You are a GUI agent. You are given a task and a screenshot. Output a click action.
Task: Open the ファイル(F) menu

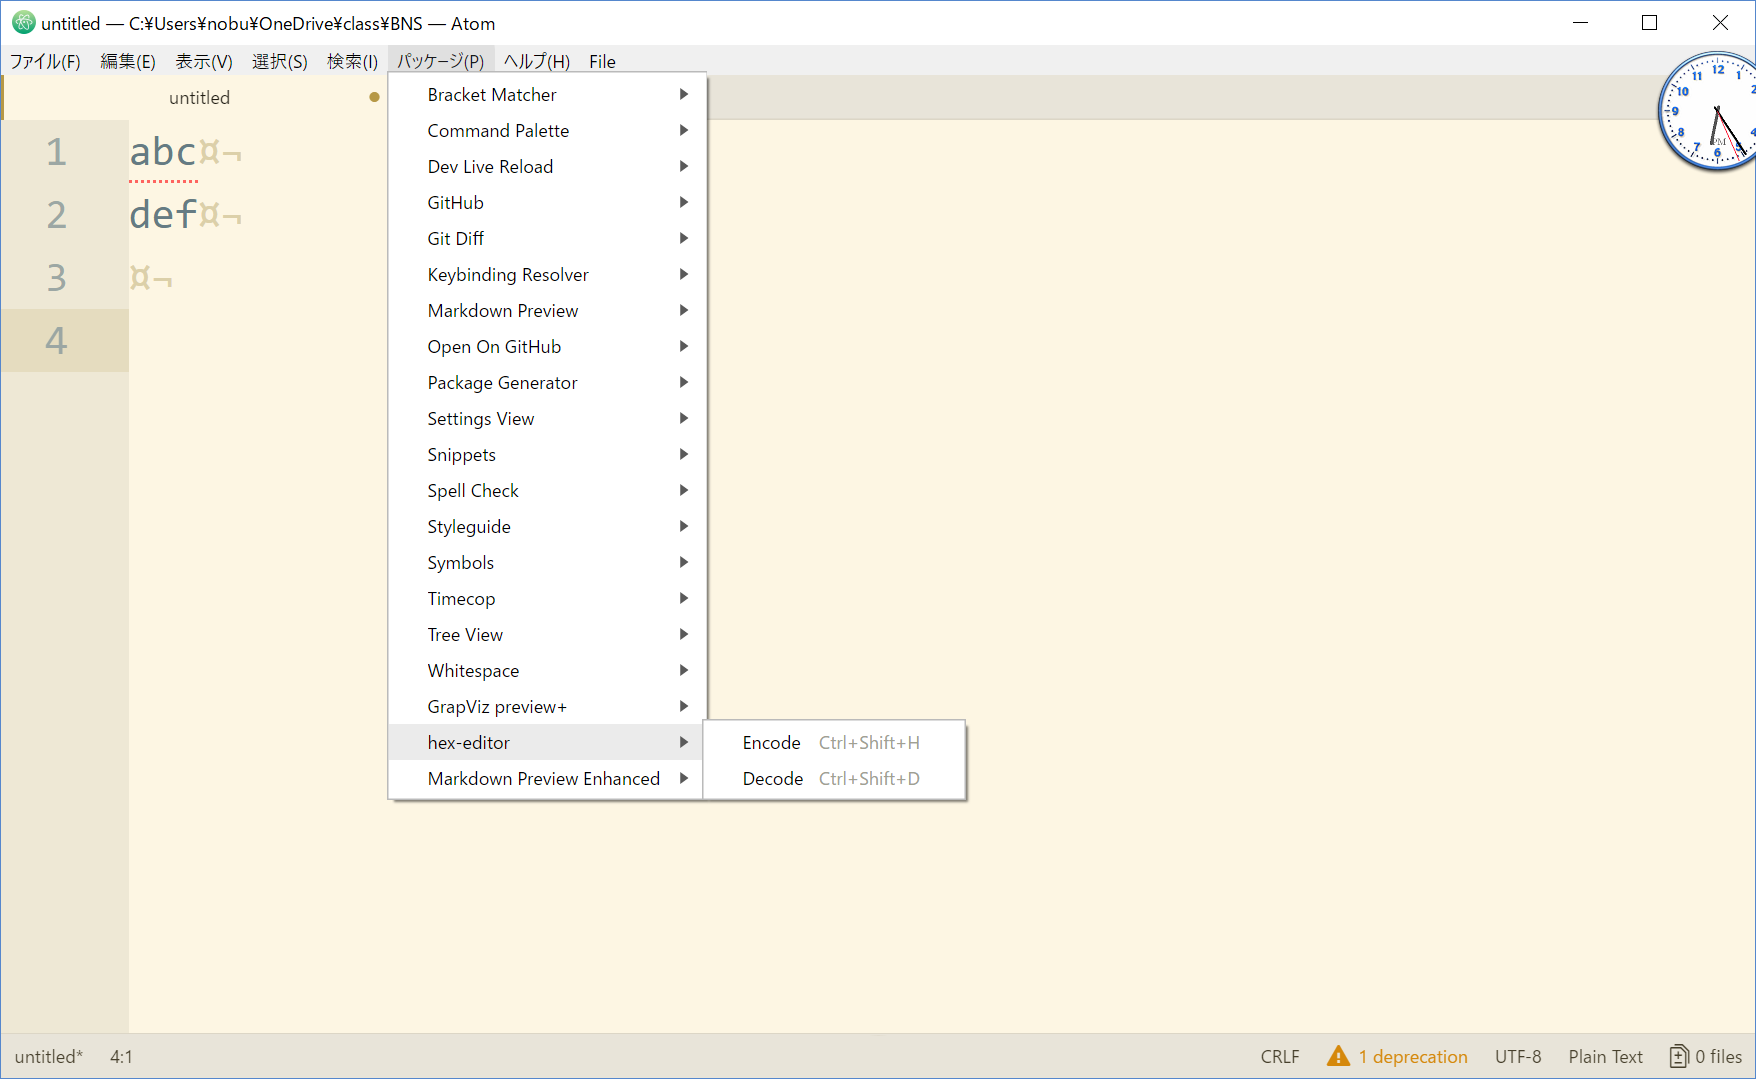click(45, 61)
